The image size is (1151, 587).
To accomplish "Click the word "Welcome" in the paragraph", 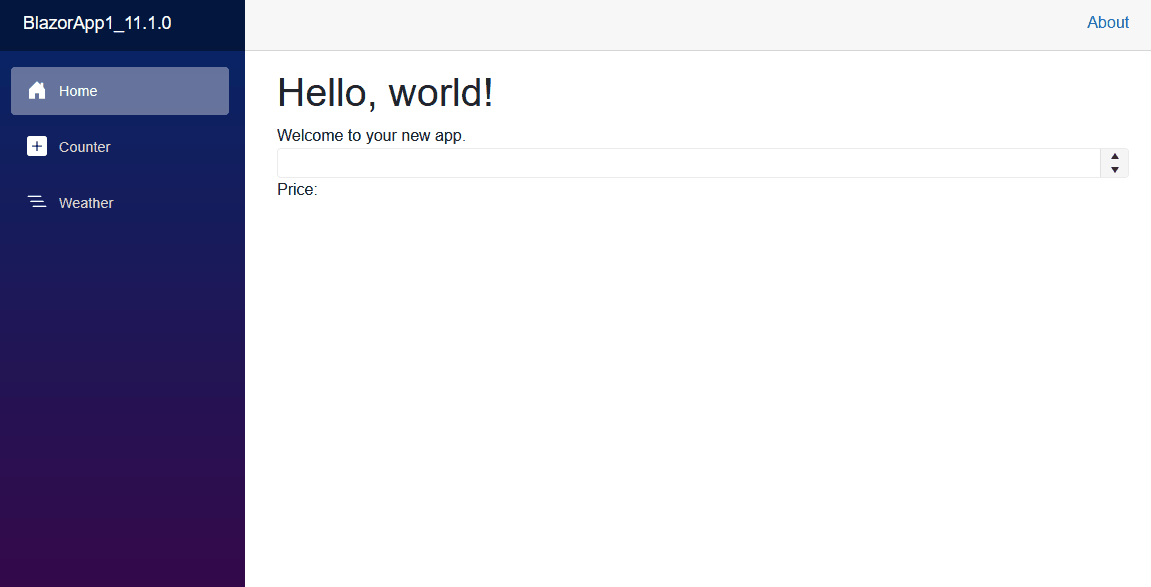I will point(310,136).
